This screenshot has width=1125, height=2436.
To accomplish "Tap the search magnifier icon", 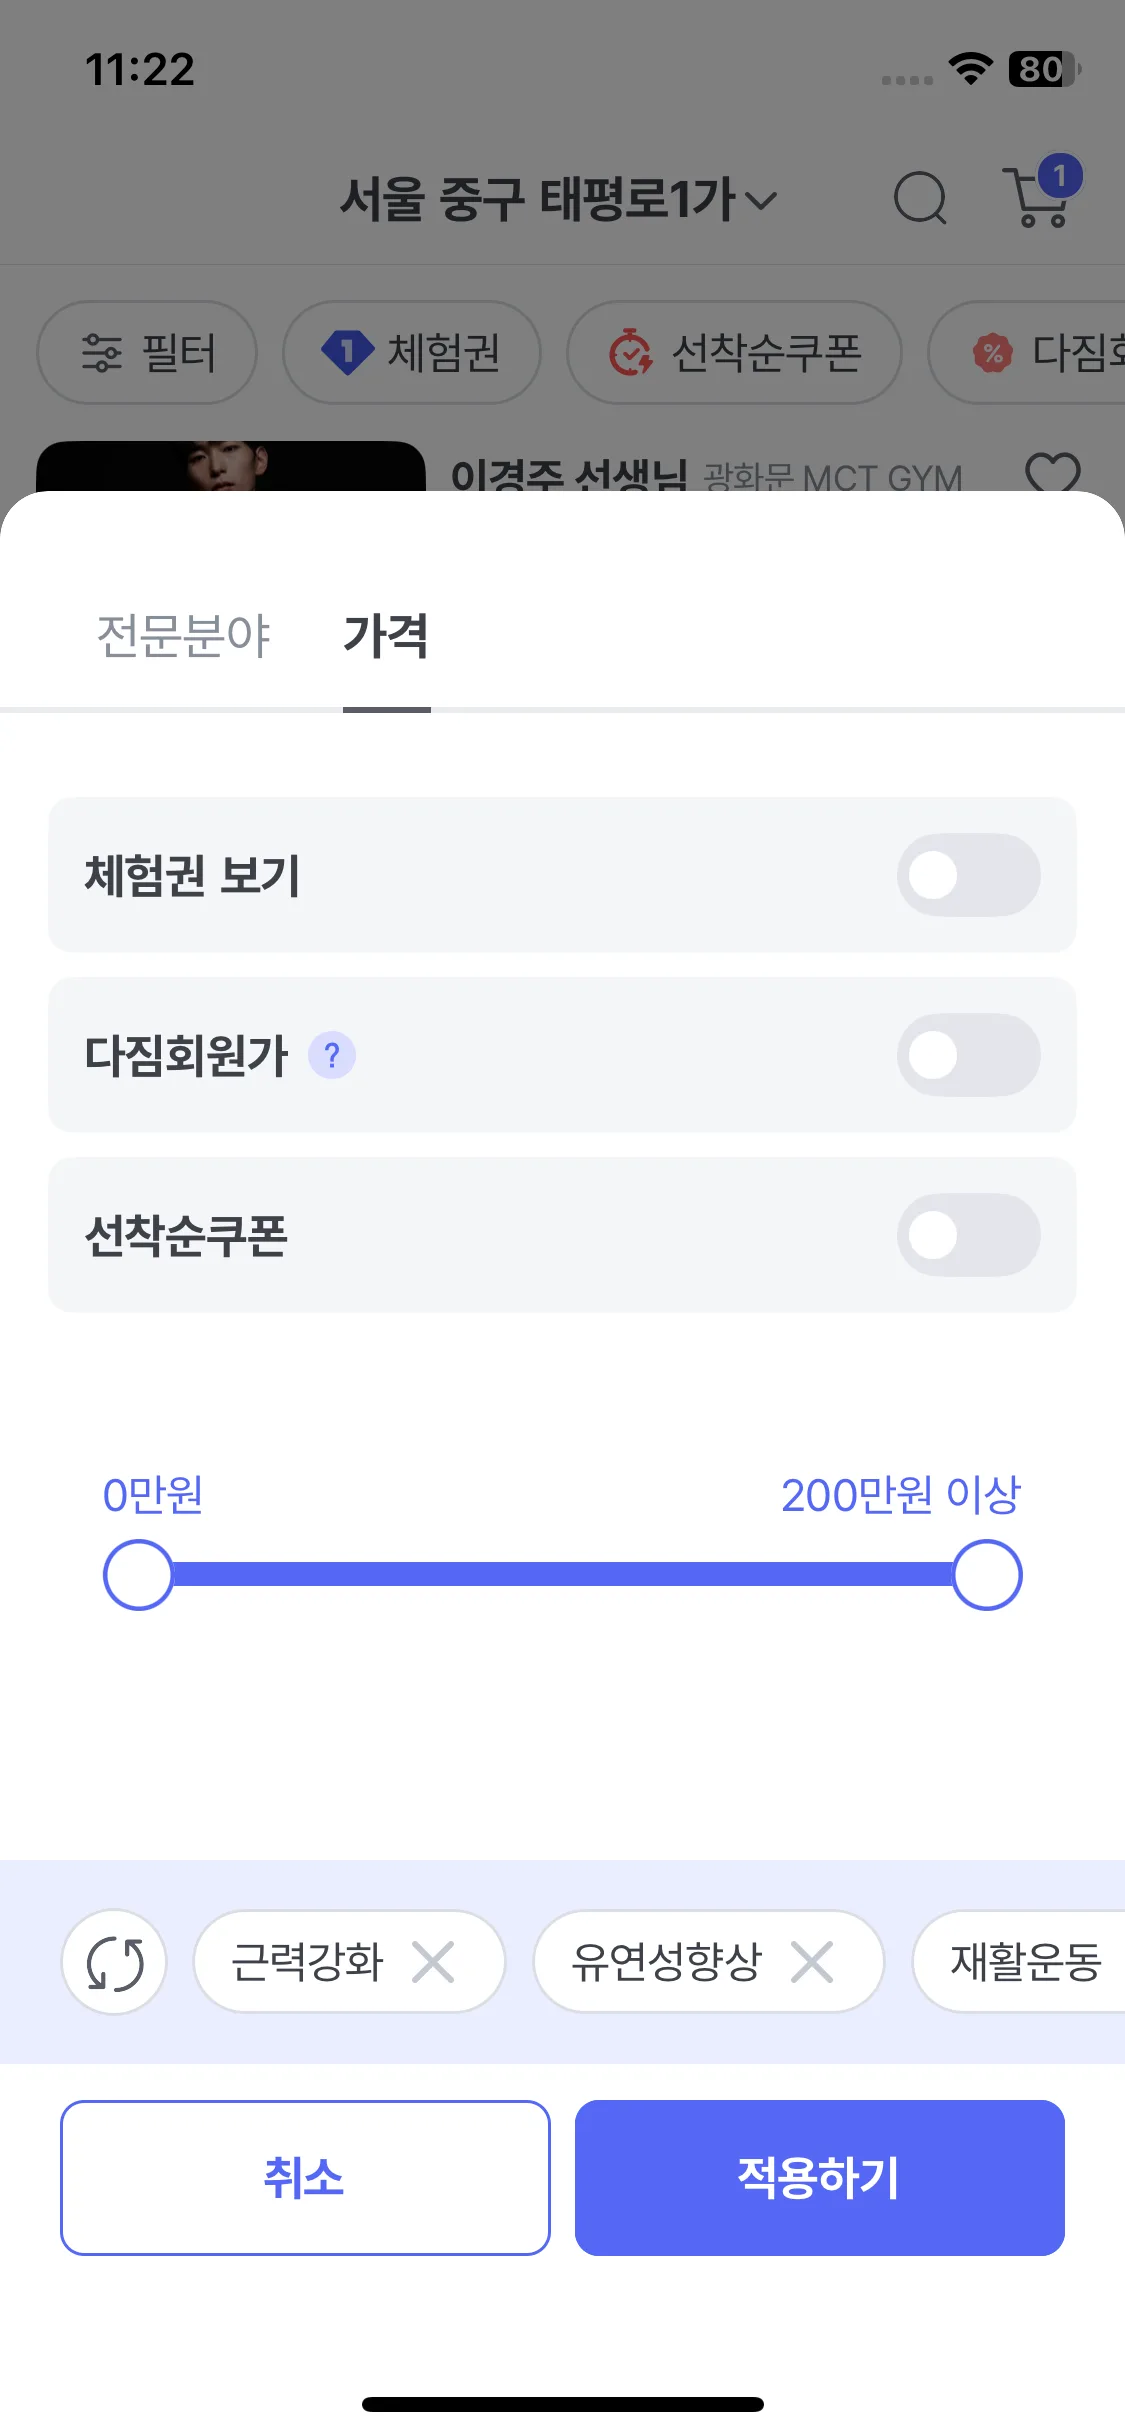I will (920, 198).
